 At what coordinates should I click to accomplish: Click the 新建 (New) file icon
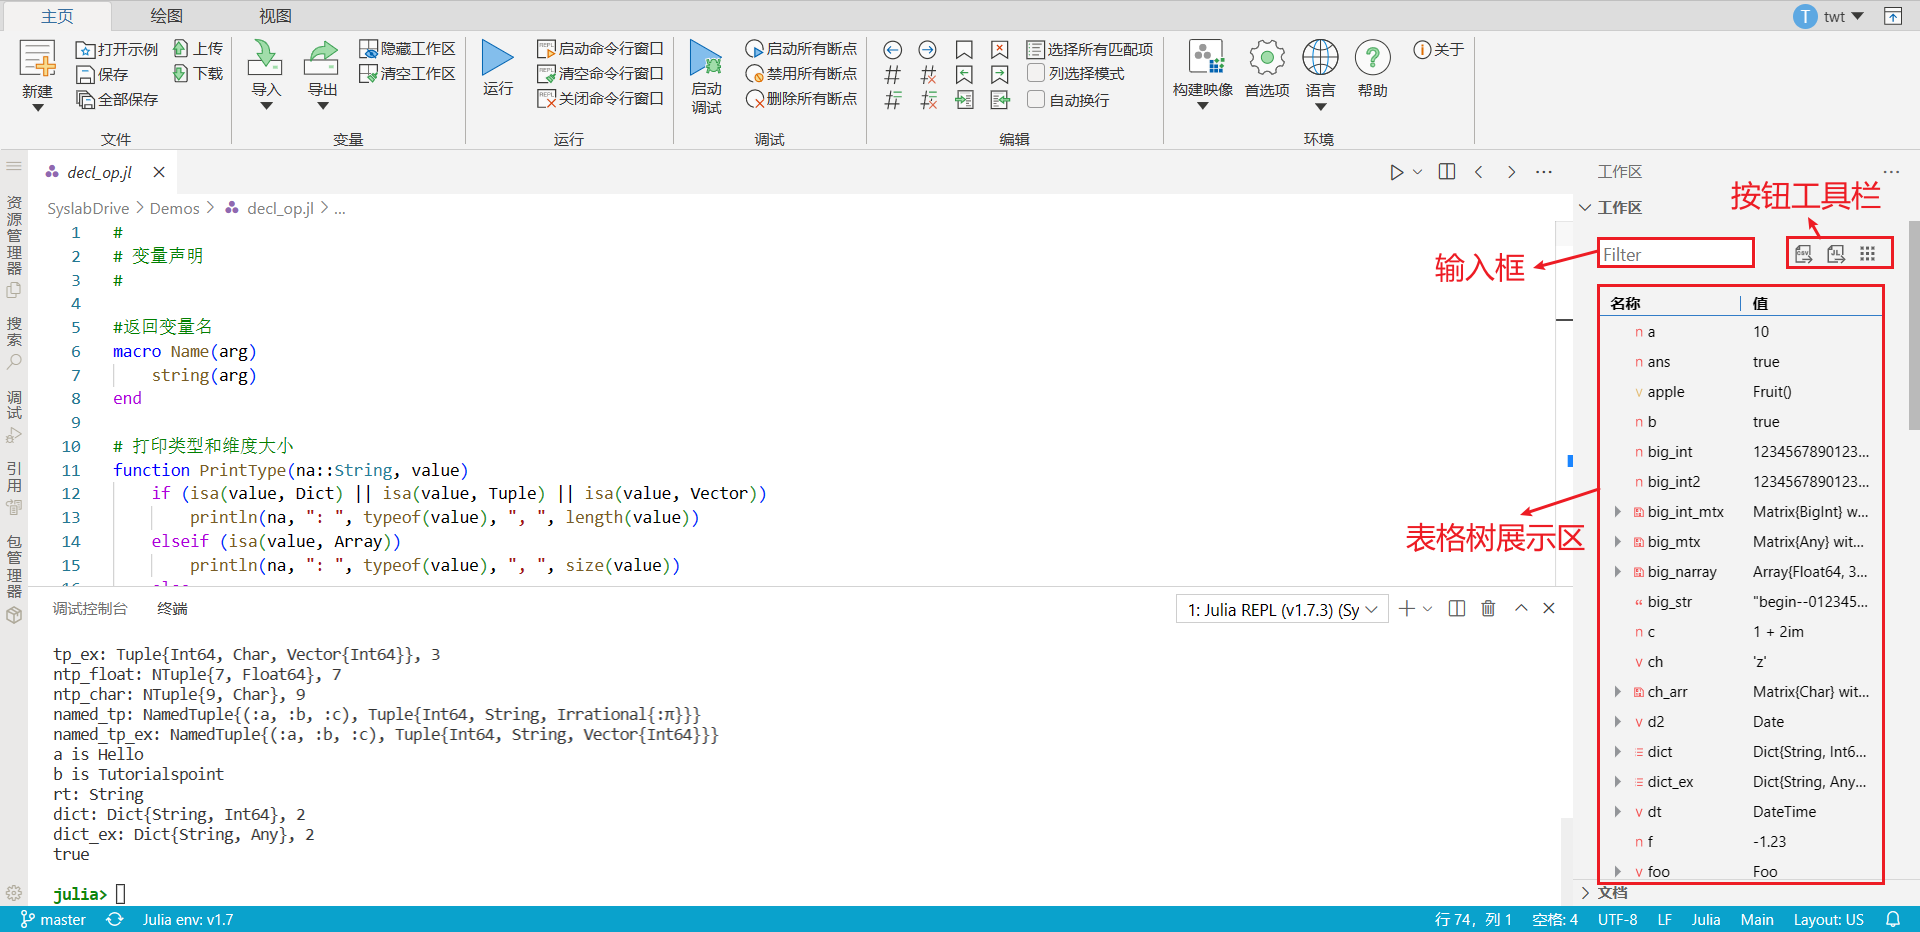(38, 60)
